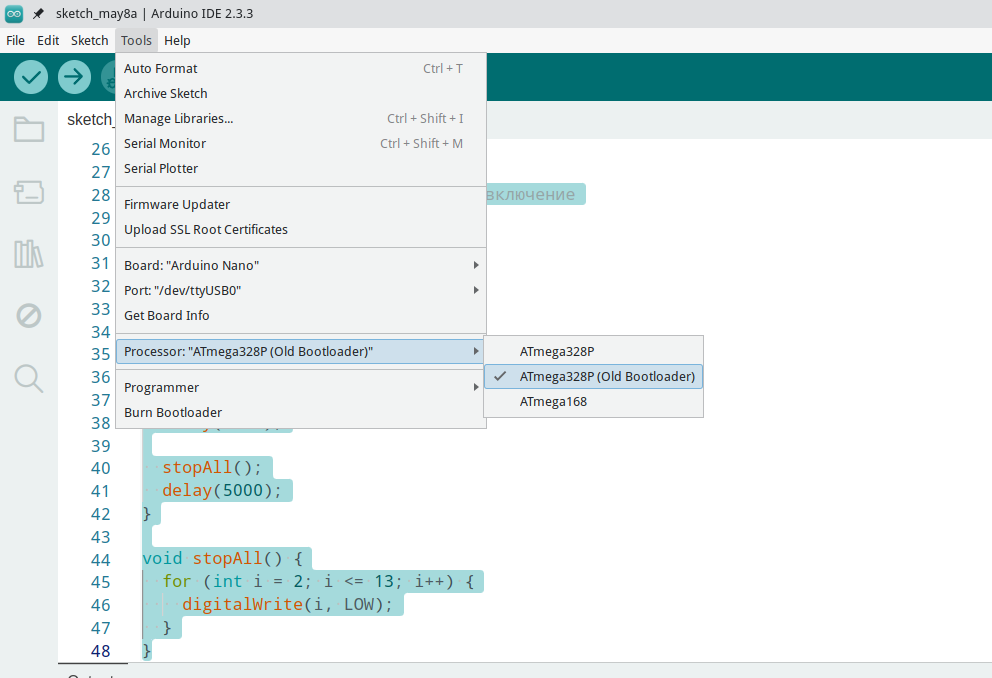Select the sketch tab in editor

[90, 120]
